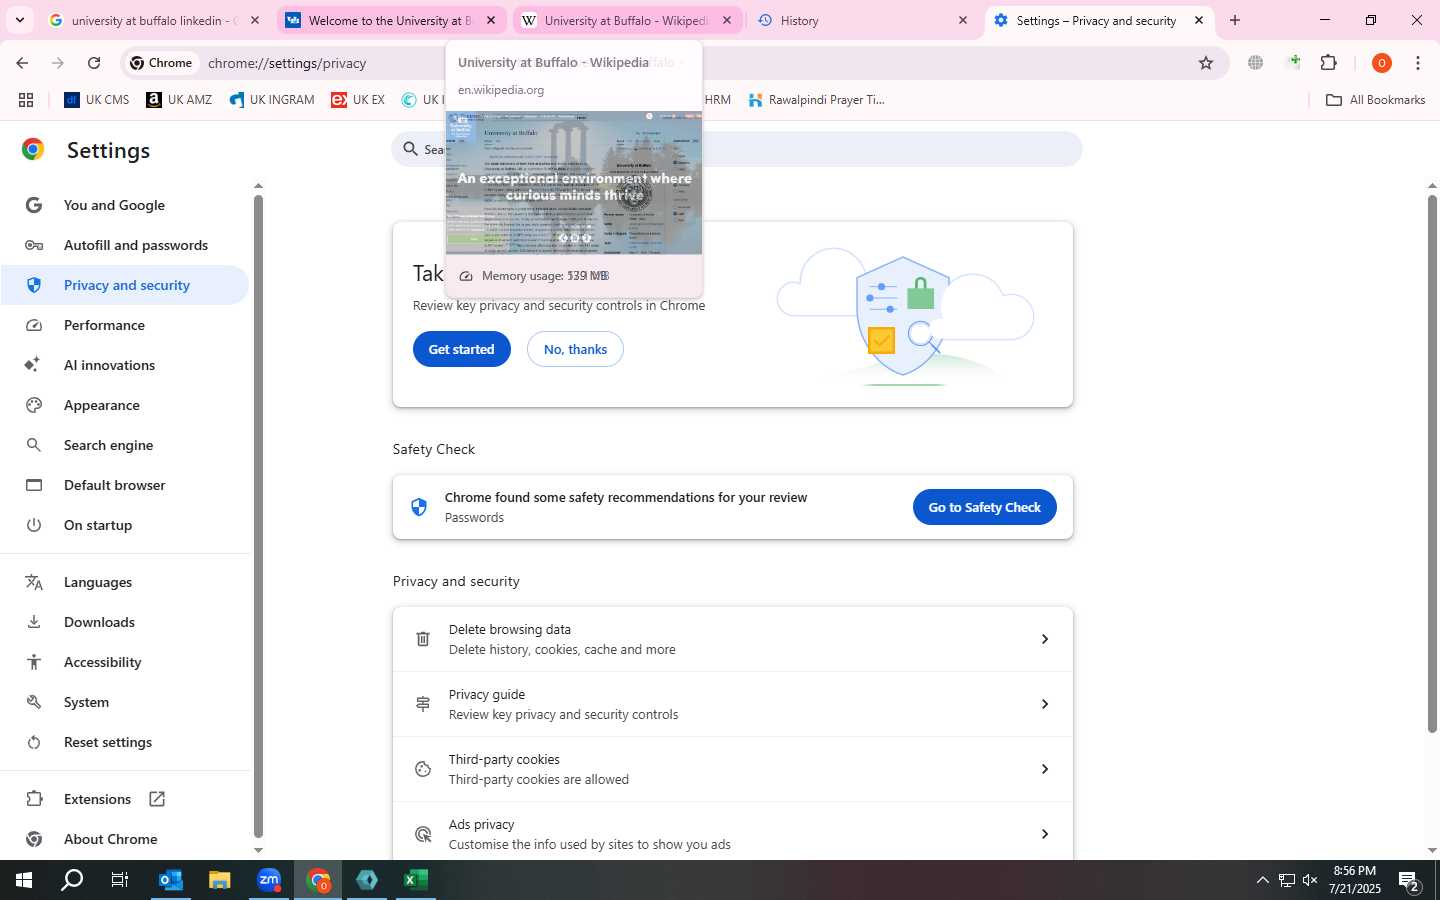Open the Windows Start menu
This screenshot has height=900, width=1440.
click(x=23, y=880)
